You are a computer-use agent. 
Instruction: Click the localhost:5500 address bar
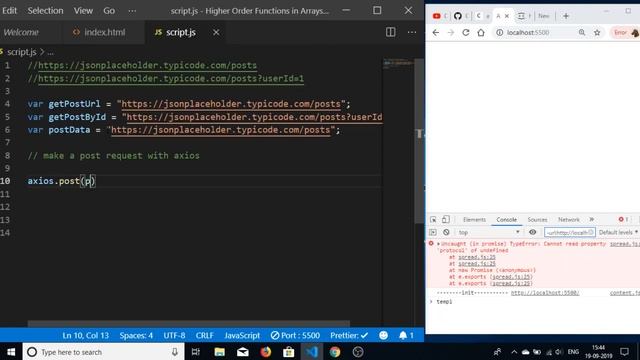pyautogui.click(x=528, y=33)
